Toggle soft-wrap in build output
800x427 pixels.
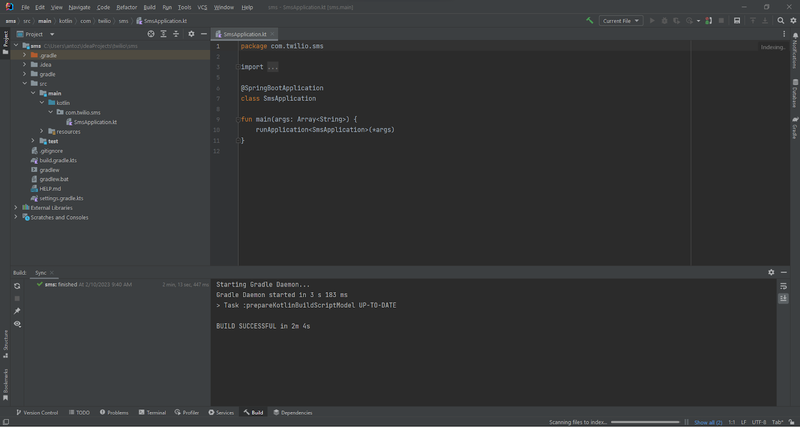point(783,286)
